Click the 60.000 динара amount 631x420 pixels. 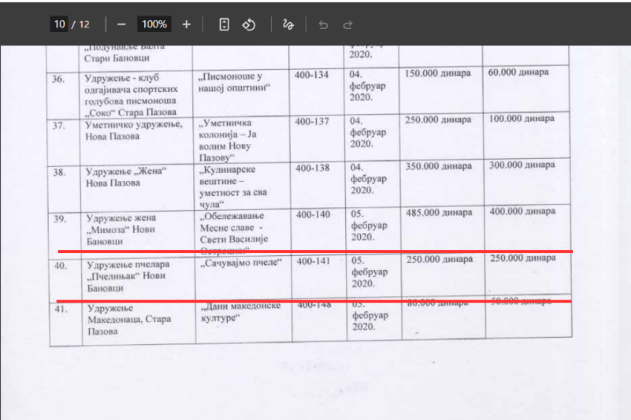[x=520, y=74]
